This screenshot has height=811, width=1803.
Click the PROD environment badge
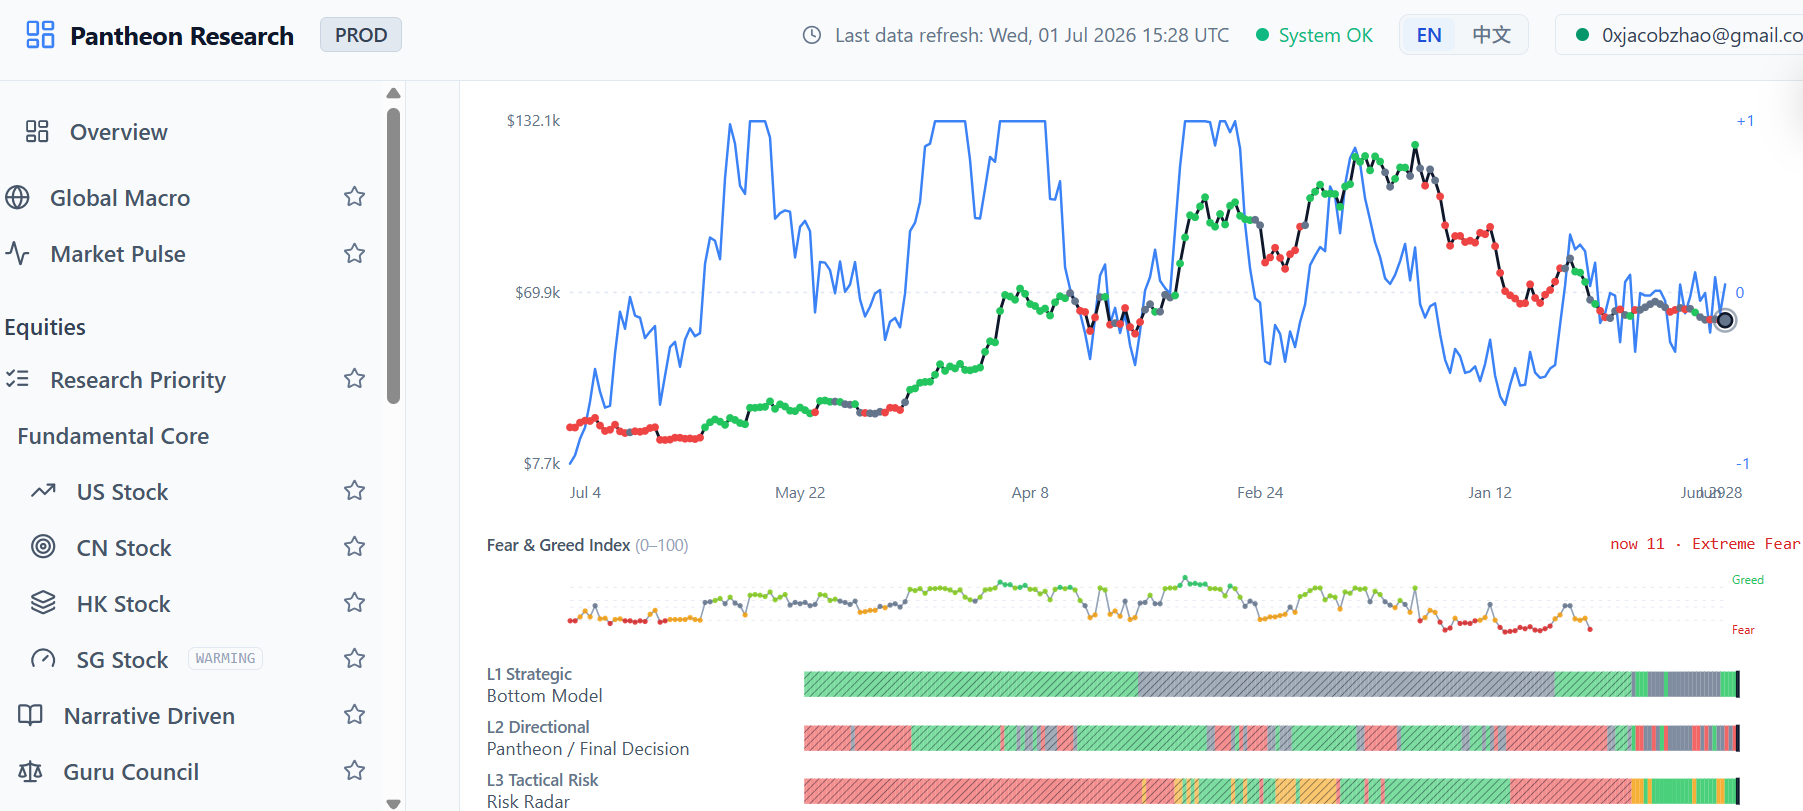click(x=361, y=35)
